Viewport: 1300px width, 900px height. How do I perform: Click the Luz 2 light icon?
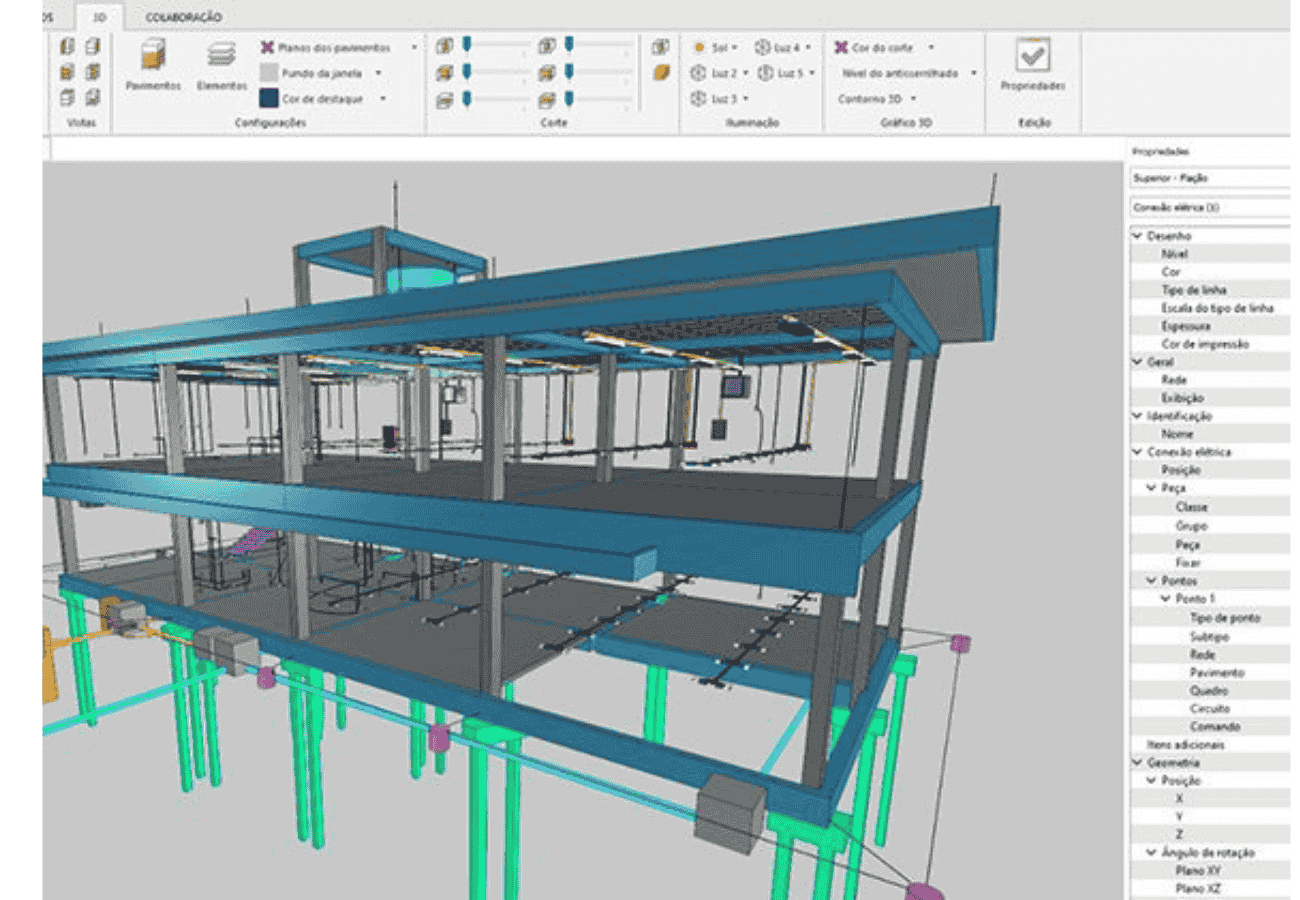(x=699, y=73)
